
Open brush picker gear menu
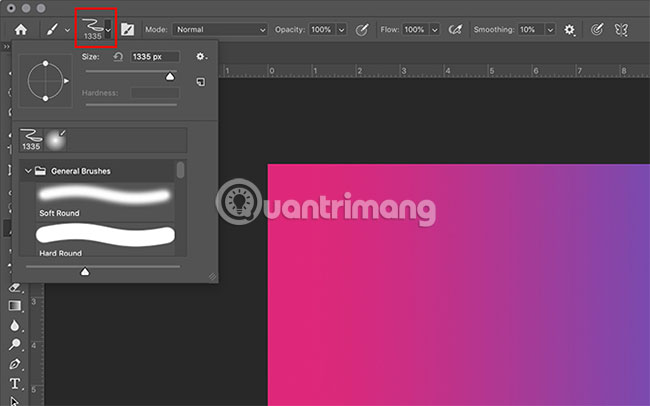click(201, 56)
